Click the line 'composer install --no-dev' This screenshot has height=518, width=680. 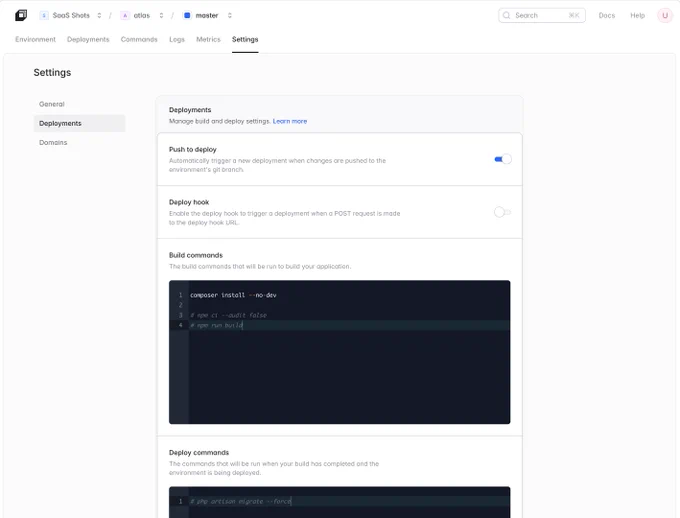(233, 295)
